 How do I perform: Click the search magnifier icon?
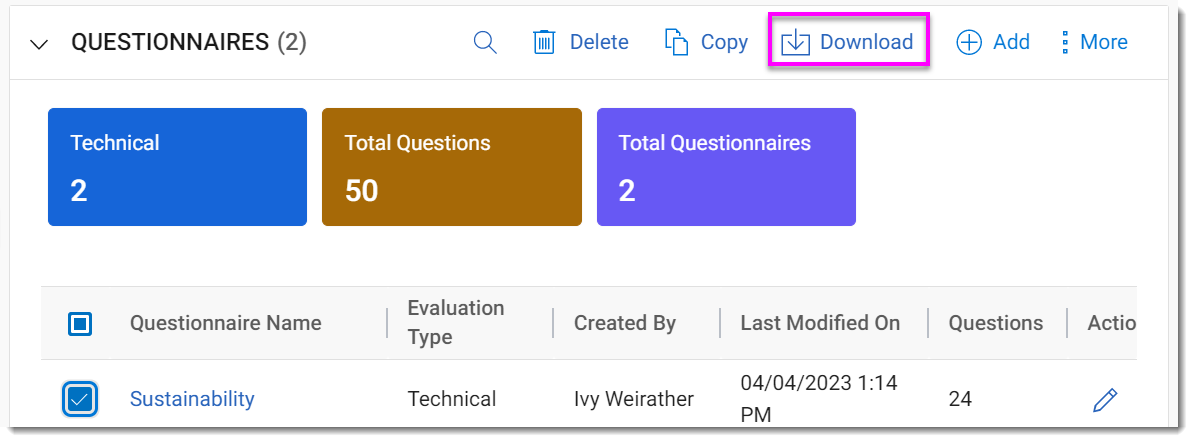click(x=485, y=42)
